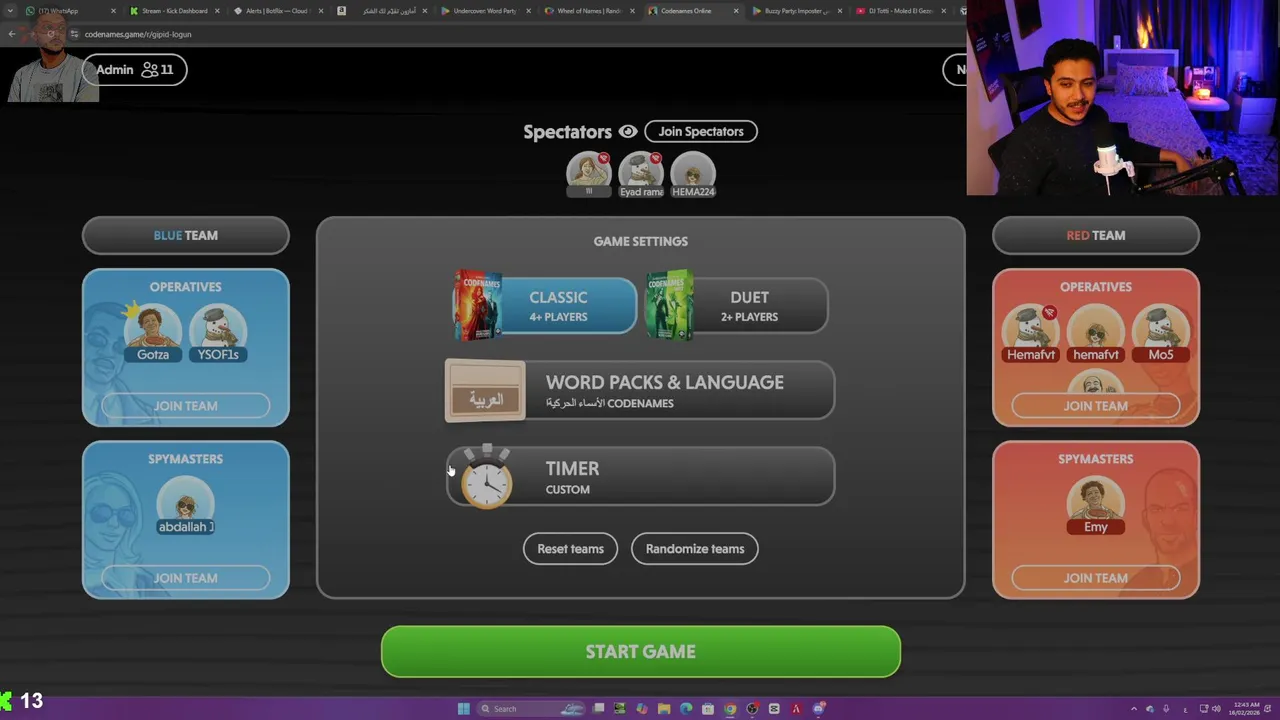Click the first spectator's avatar
This screenshot has height=720, width=1280.
(x=589, y=172)
